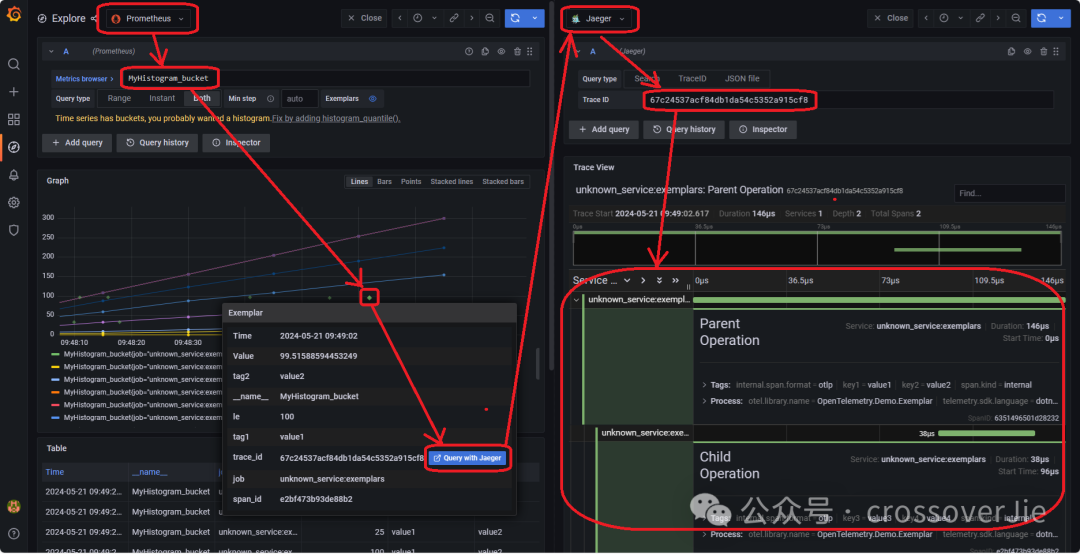Viewport: 1080px width, 555px height.
Task: Switch graph style to Points
Action: [411, 182]
